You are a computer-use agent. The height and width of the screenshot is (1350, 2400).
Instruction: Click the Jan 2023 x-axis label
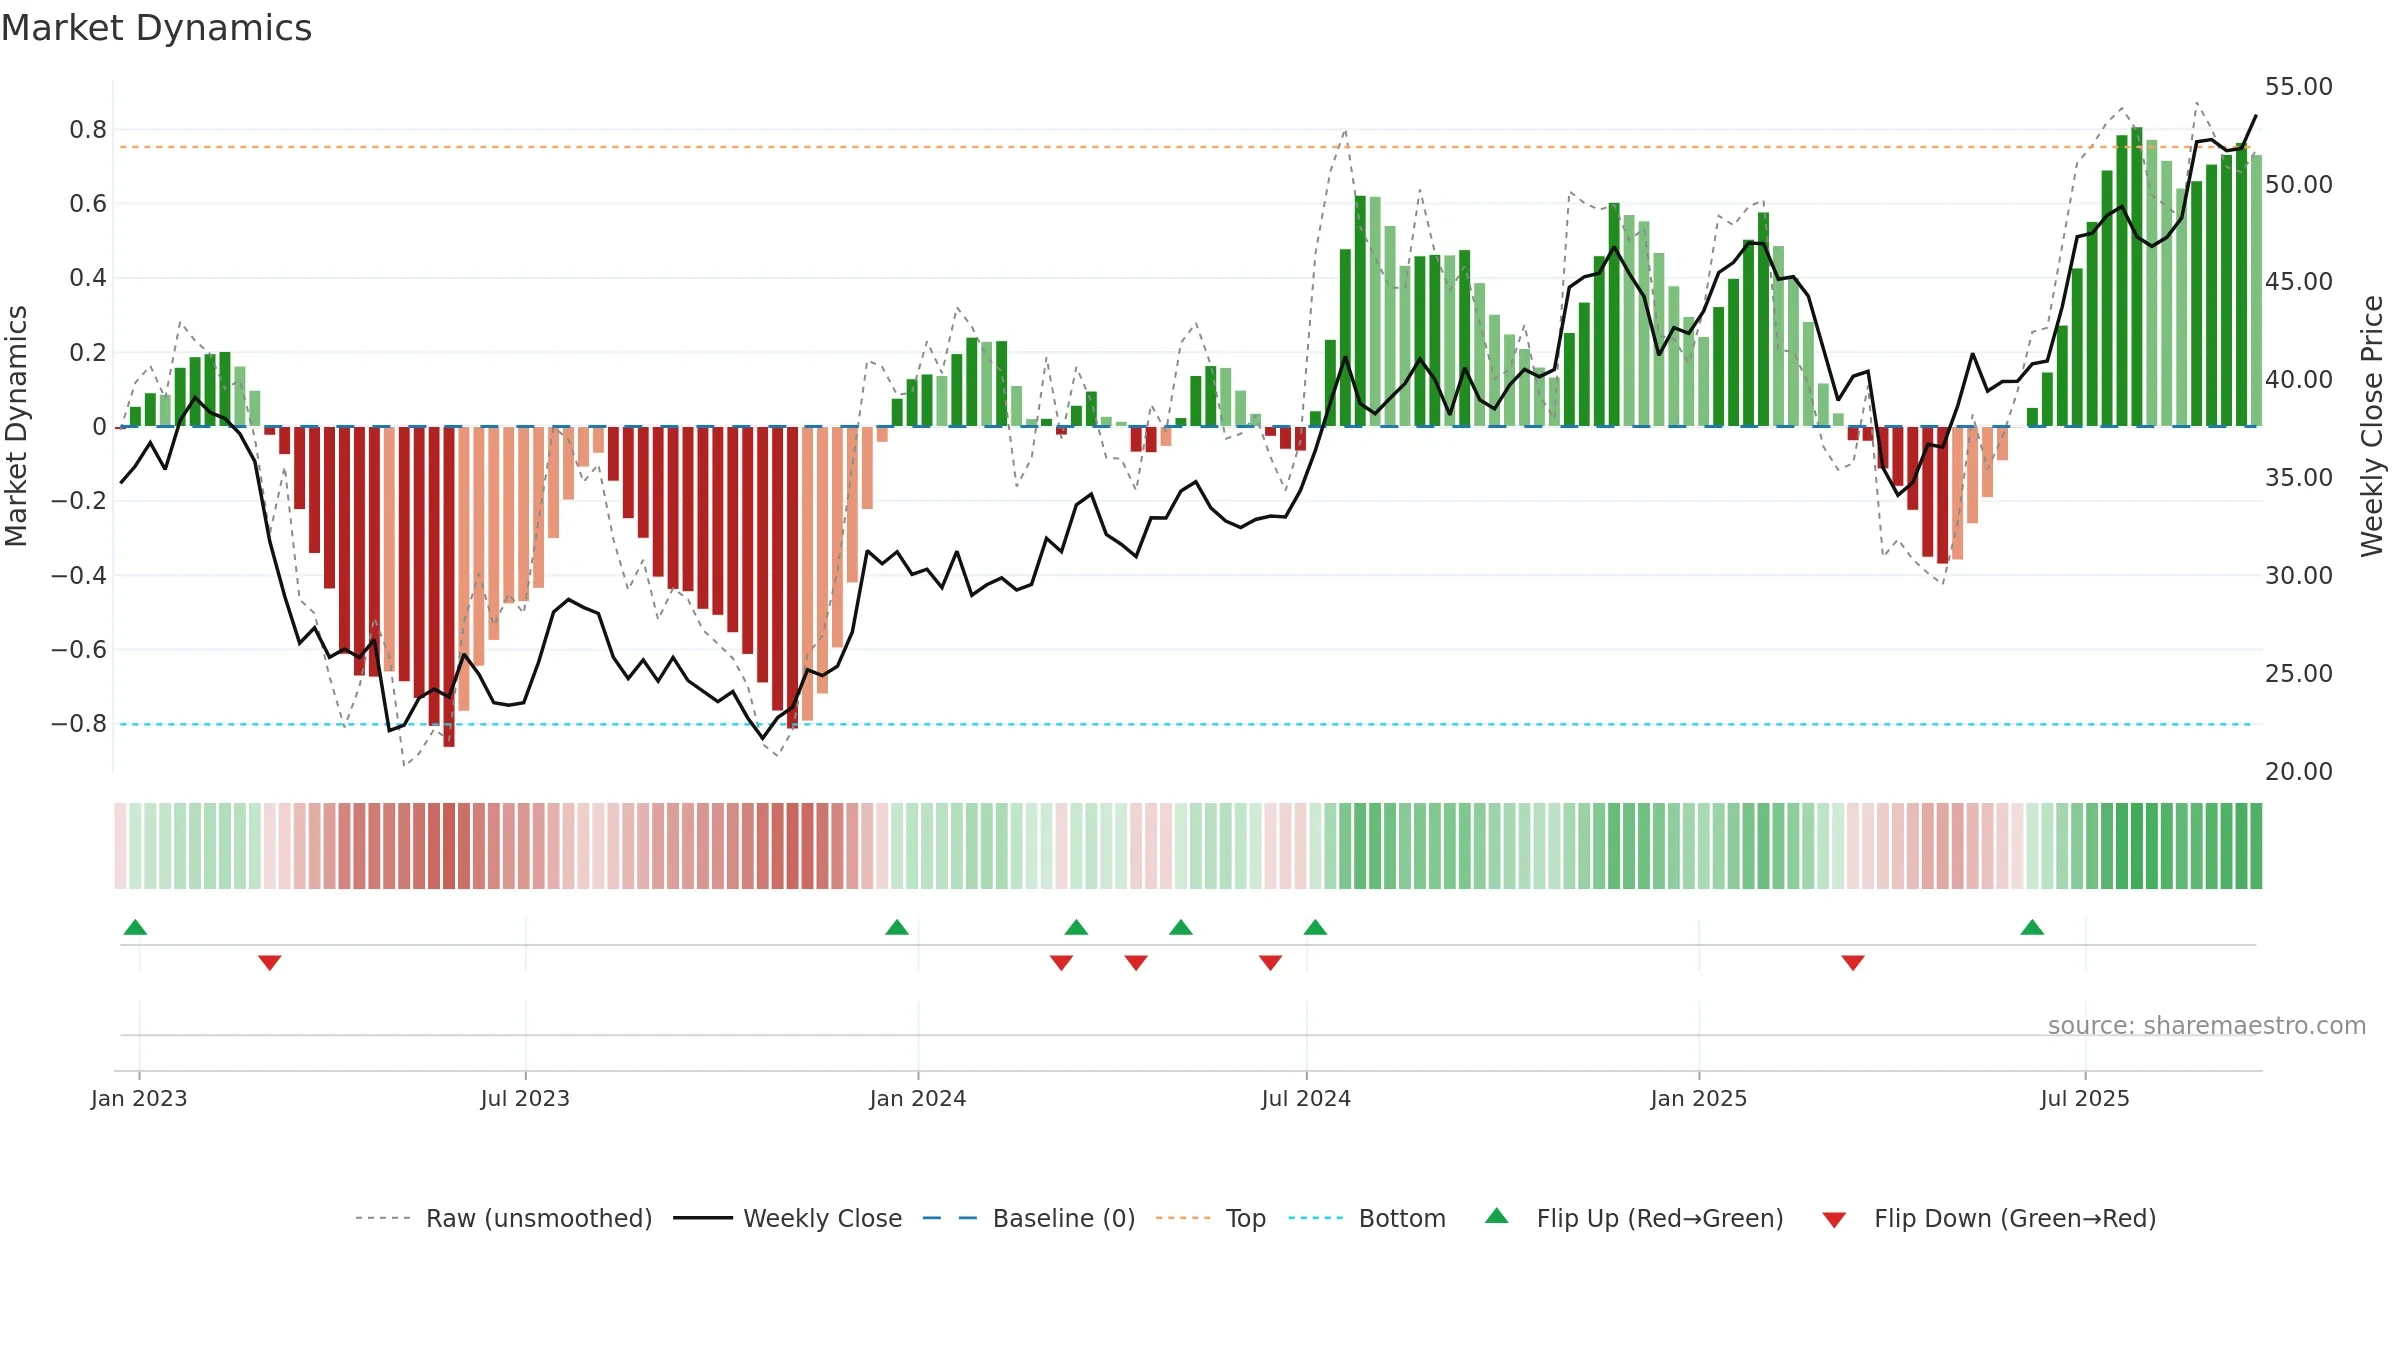point(139,1098)
